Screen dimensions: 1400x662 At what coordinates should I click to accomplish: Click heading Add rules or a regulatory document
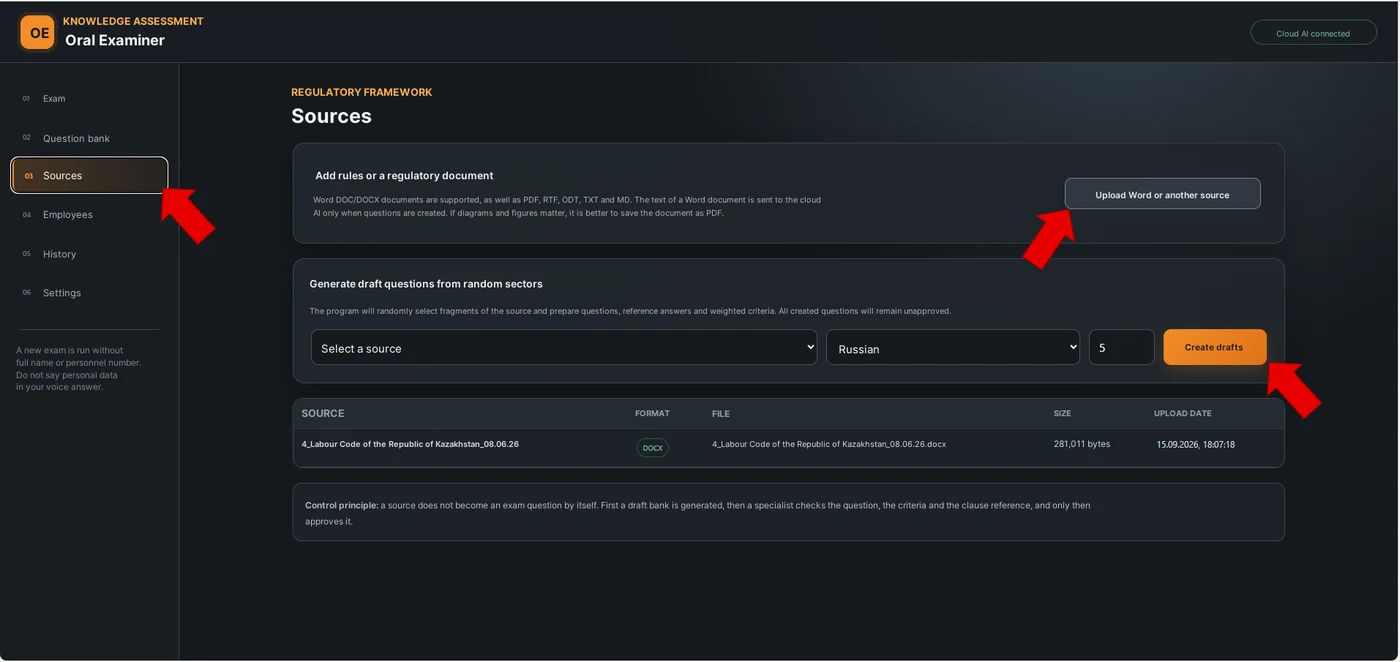point(404,175)
